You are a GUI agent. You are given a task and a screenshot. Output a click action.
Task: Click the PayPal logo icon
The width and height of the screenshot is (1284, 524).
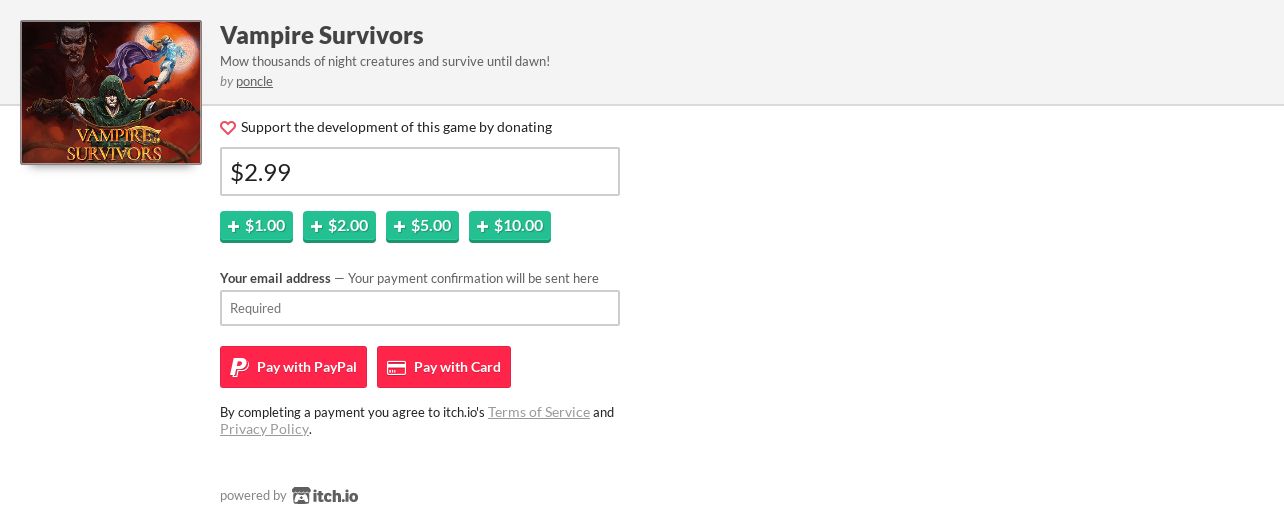click(239, 367)
